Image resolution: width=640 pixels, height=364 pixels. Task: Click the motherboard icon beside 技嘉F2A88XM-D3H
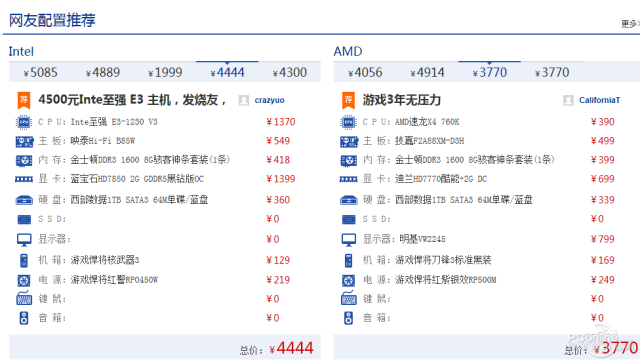(349, 142)
